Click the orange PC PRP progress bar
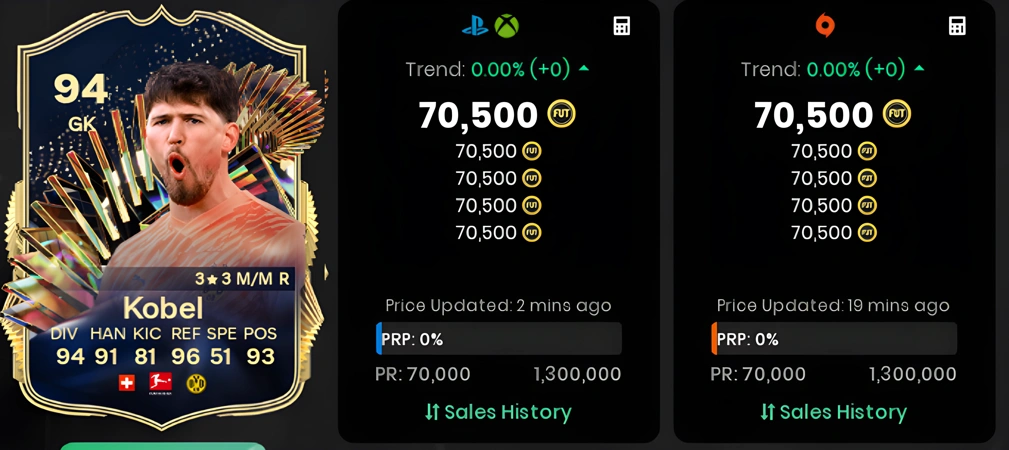 coord(834,339)
